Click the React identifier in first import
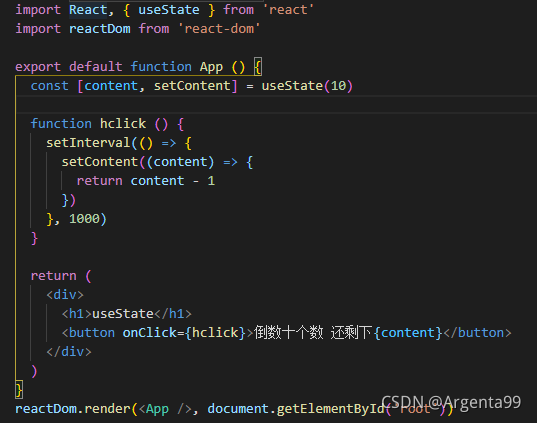 click(x=88, y=10)
